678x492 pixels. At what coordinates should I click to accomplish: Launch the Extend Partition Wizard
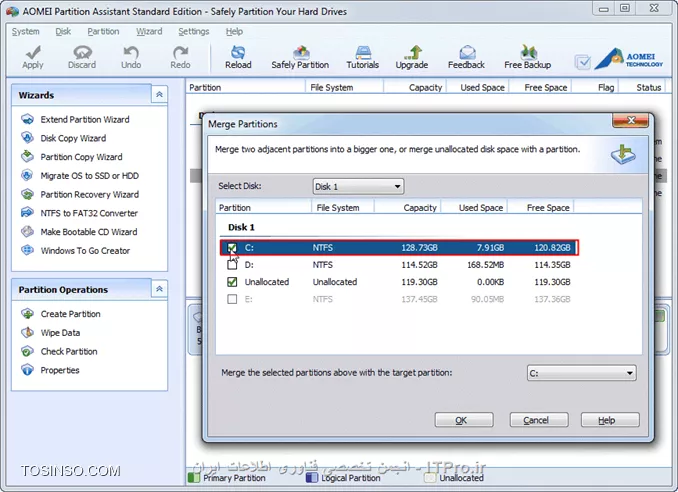coord(85,119)
